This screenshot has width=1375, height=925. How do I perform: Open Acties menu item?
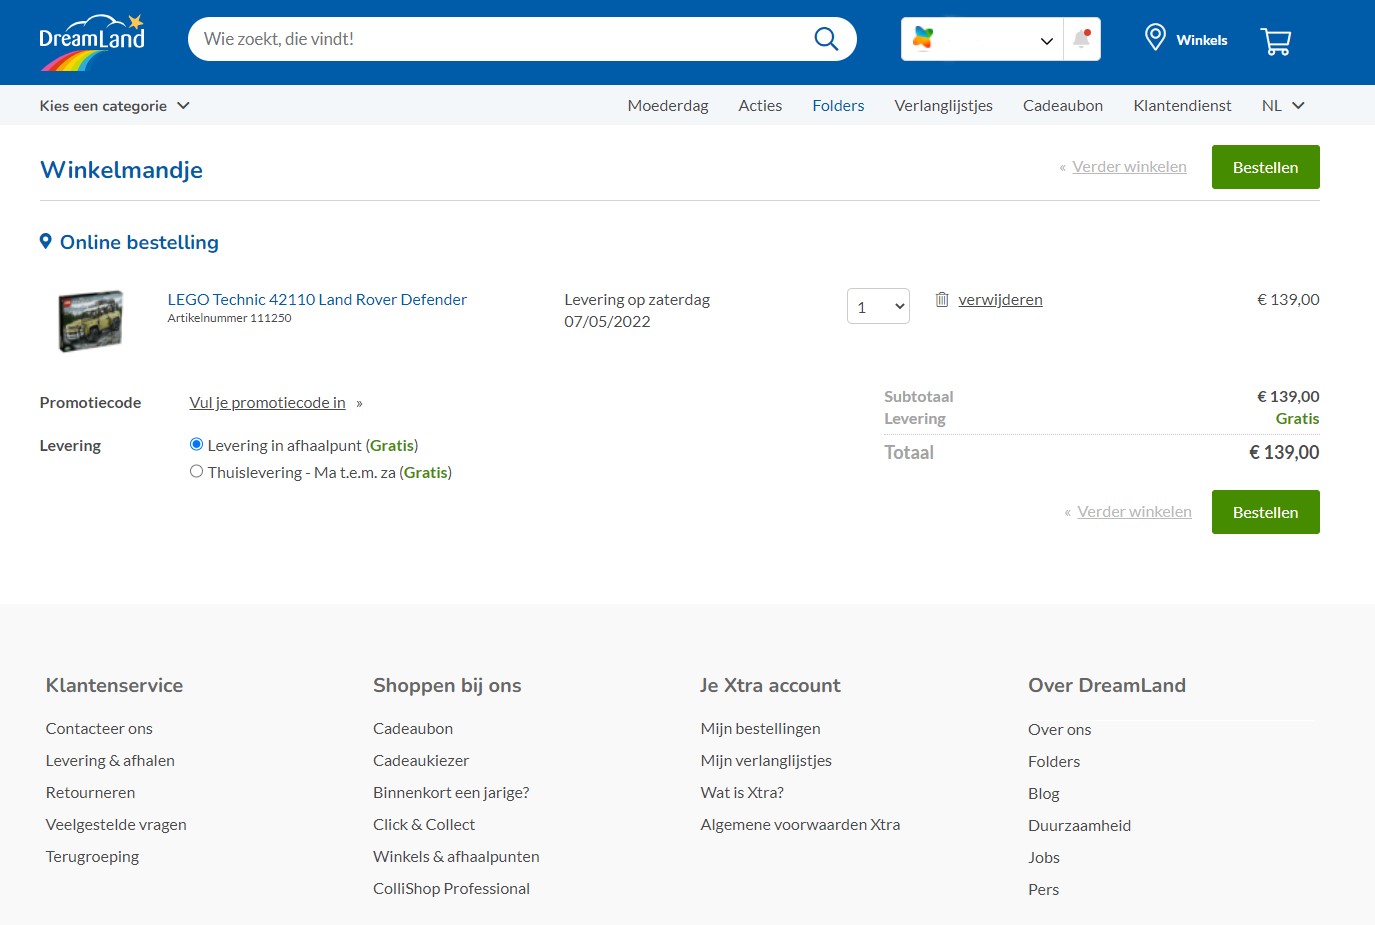[x=760, y=106]
